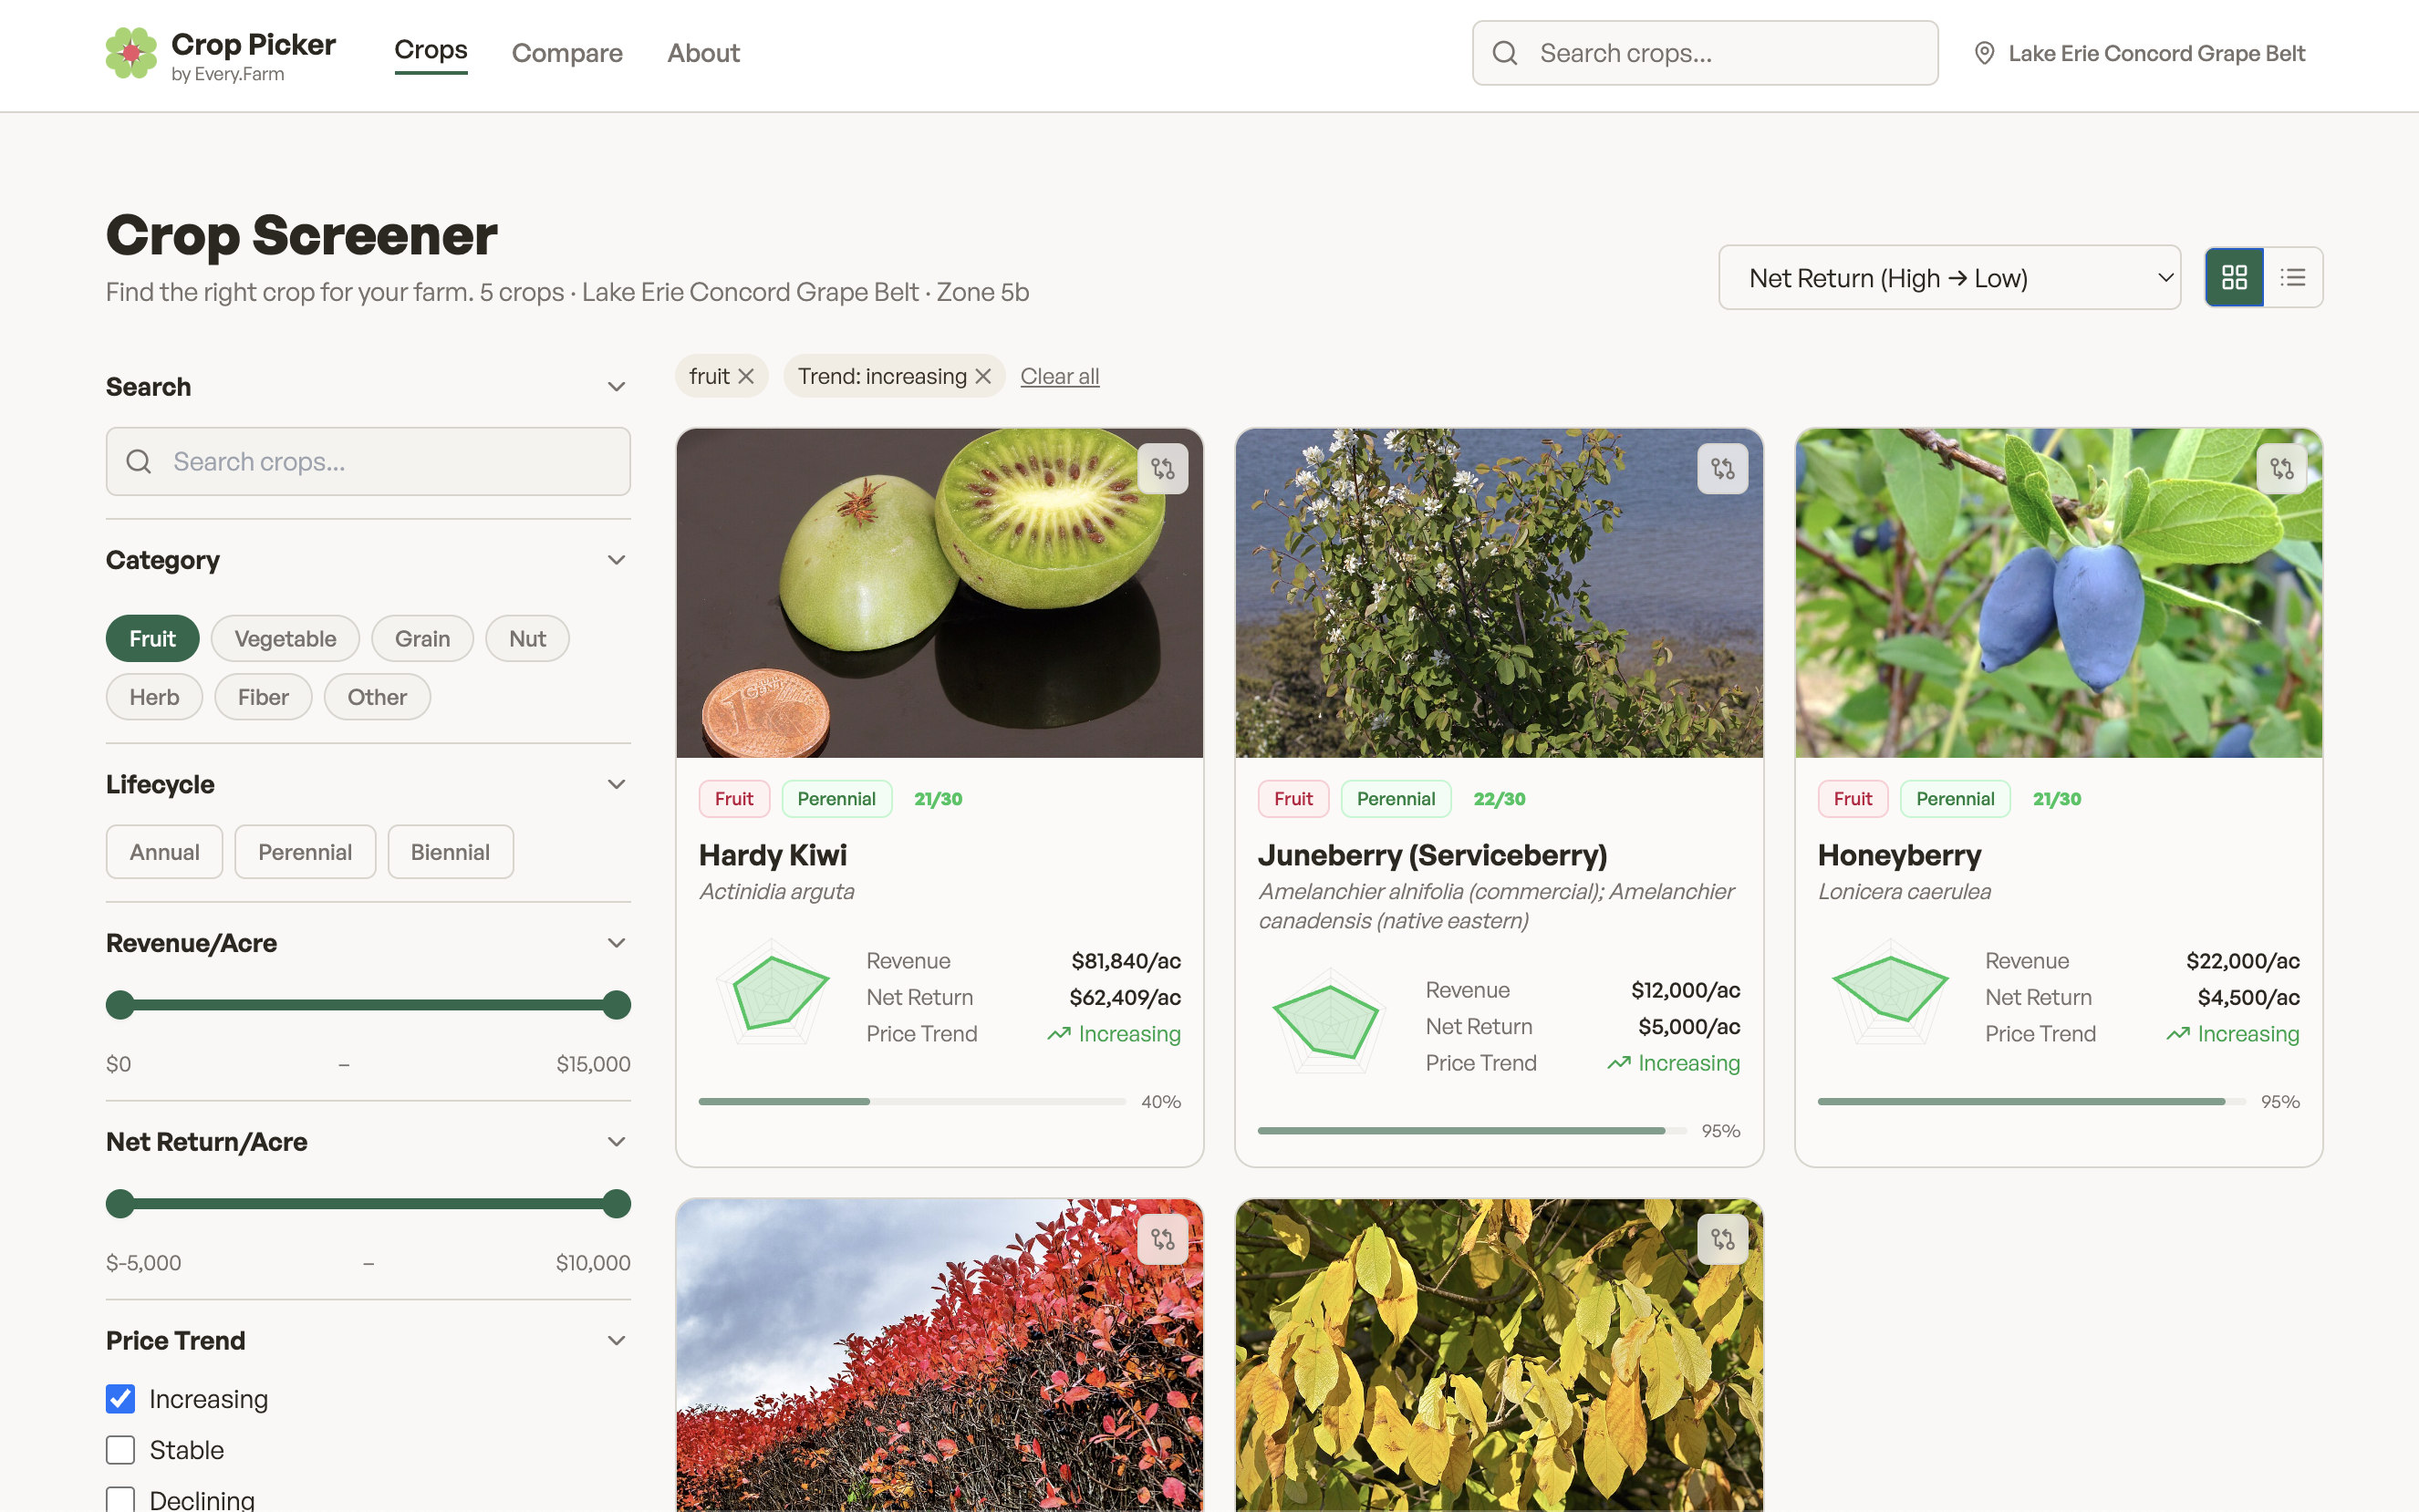Click the compare icon on Hardy Kiwi card
2419x1512 pixels.
coord(1162,468)
